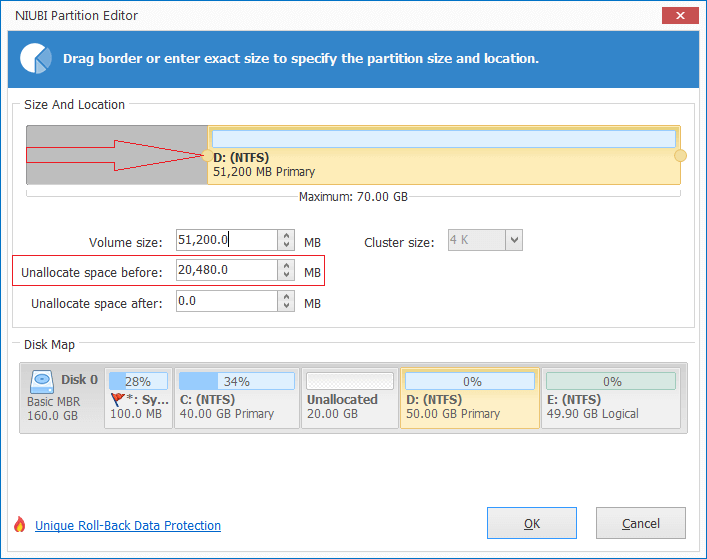The width and height of the screenshot is (707, 559).
Task: Click the pie chart icon in header
Action: coord(36,59)
